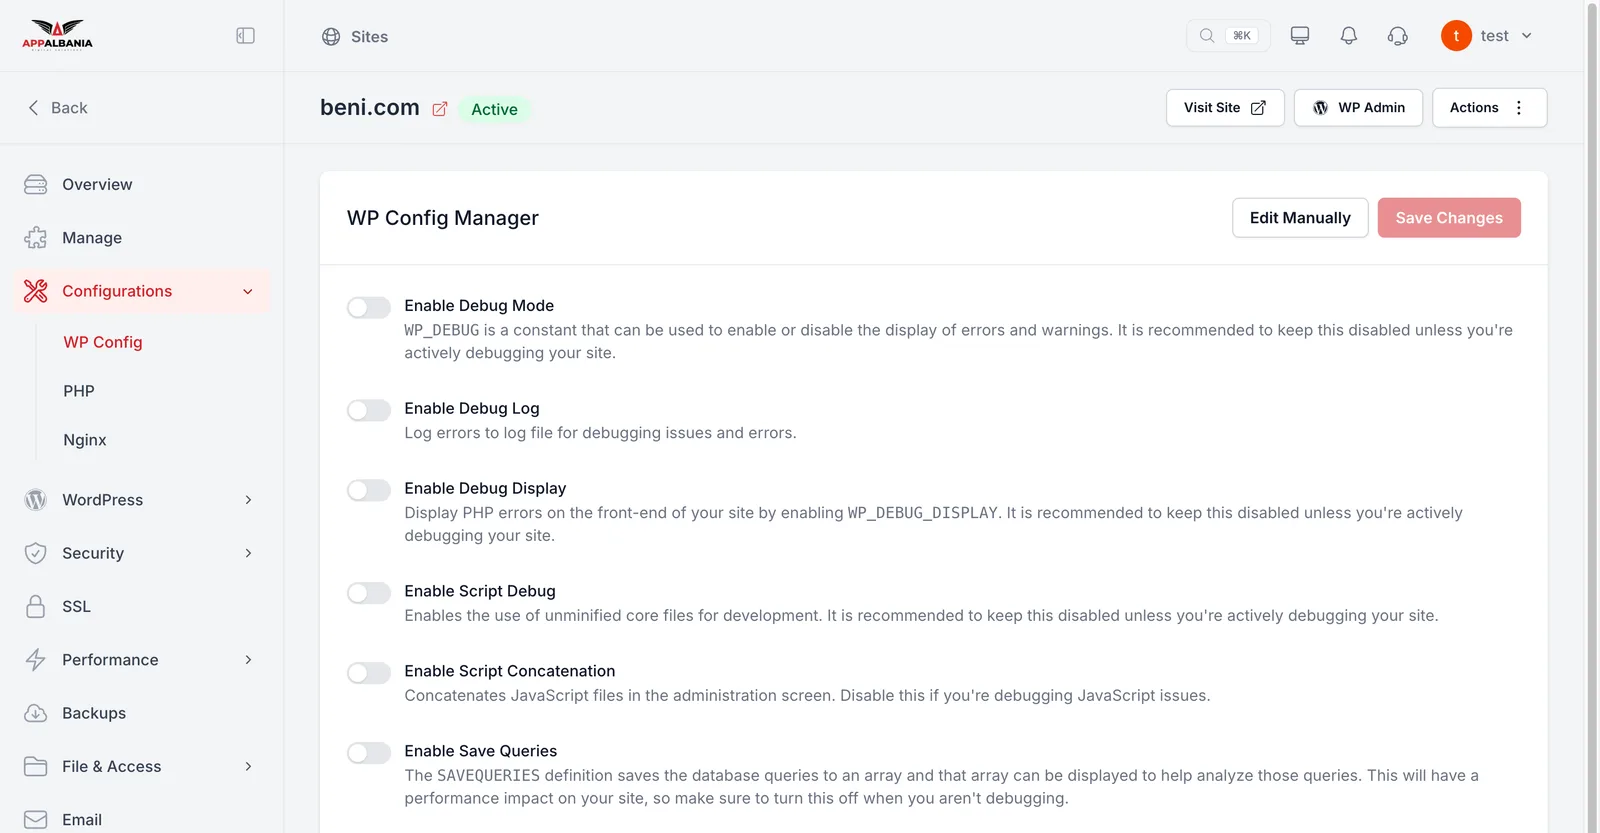Click Save Changes button
1600x833 pixels.
point(1449,218)
